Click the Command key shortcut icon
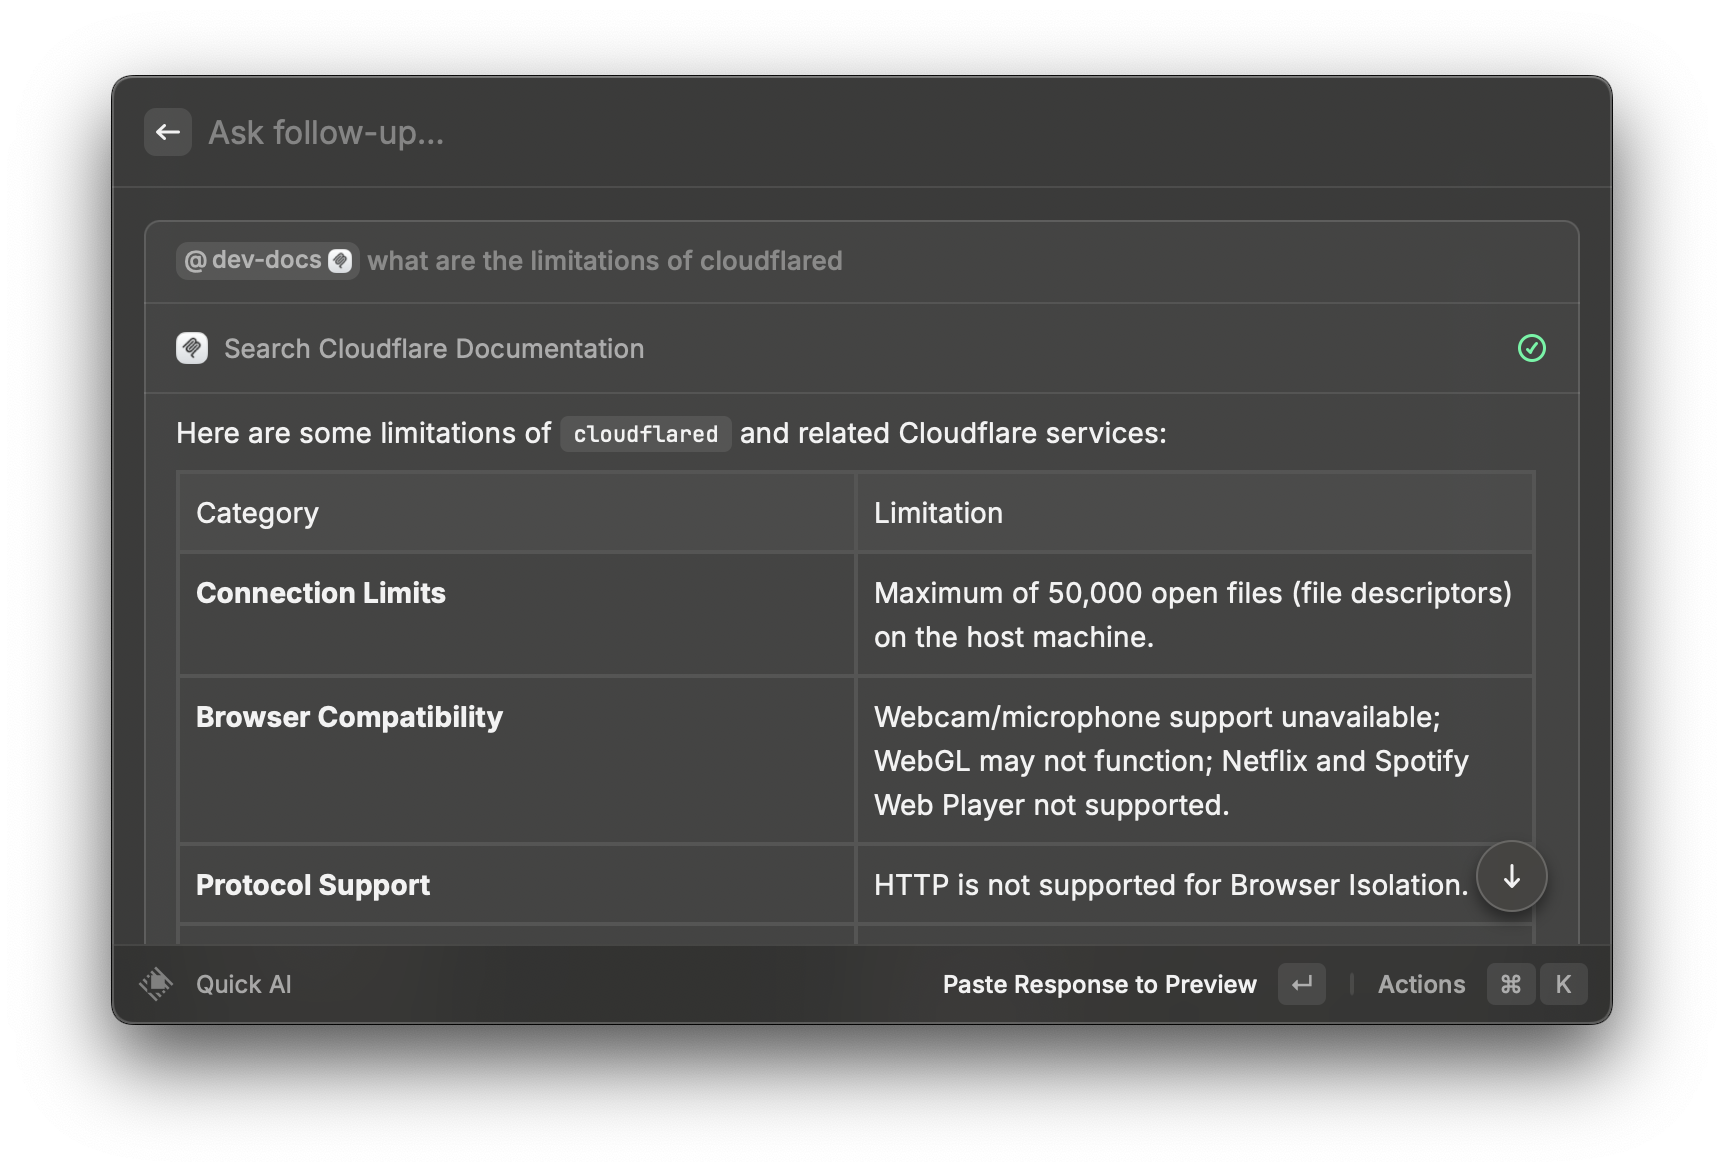This screenshot has width=1724, height=1172. (x=1511, y=984)
